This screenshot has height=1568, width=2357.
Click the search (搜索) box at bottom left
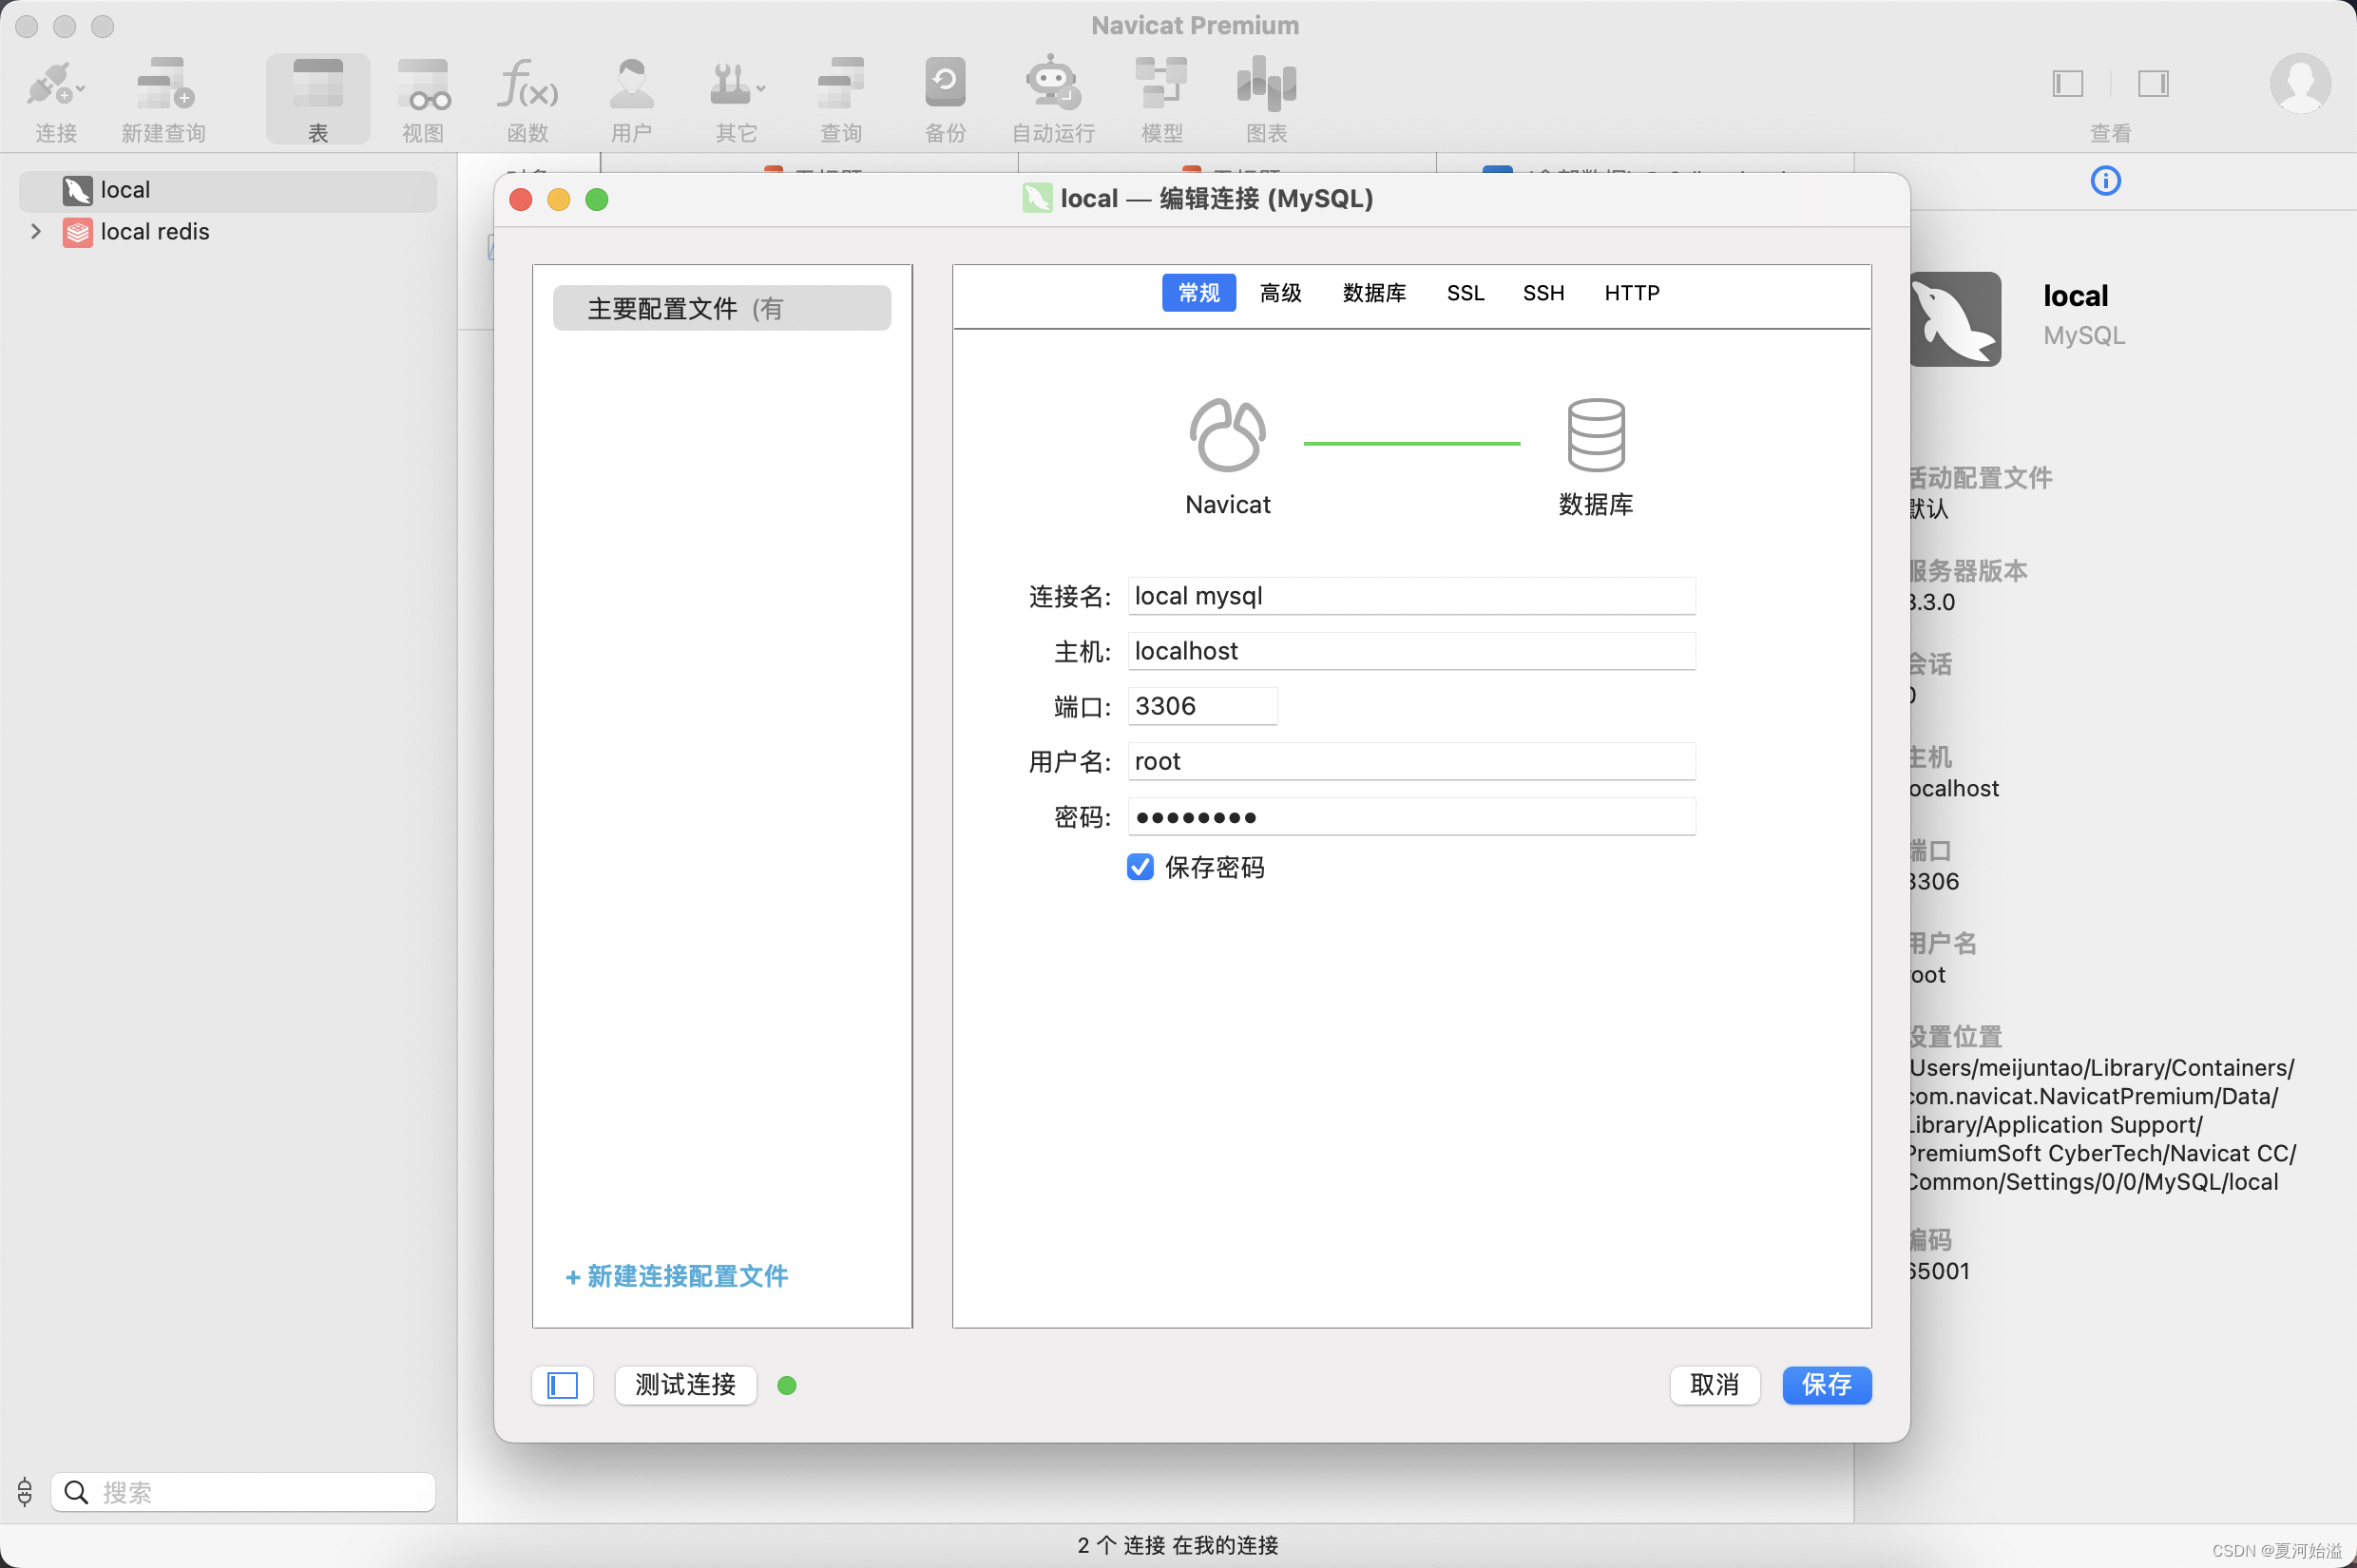coord(243,1492)
